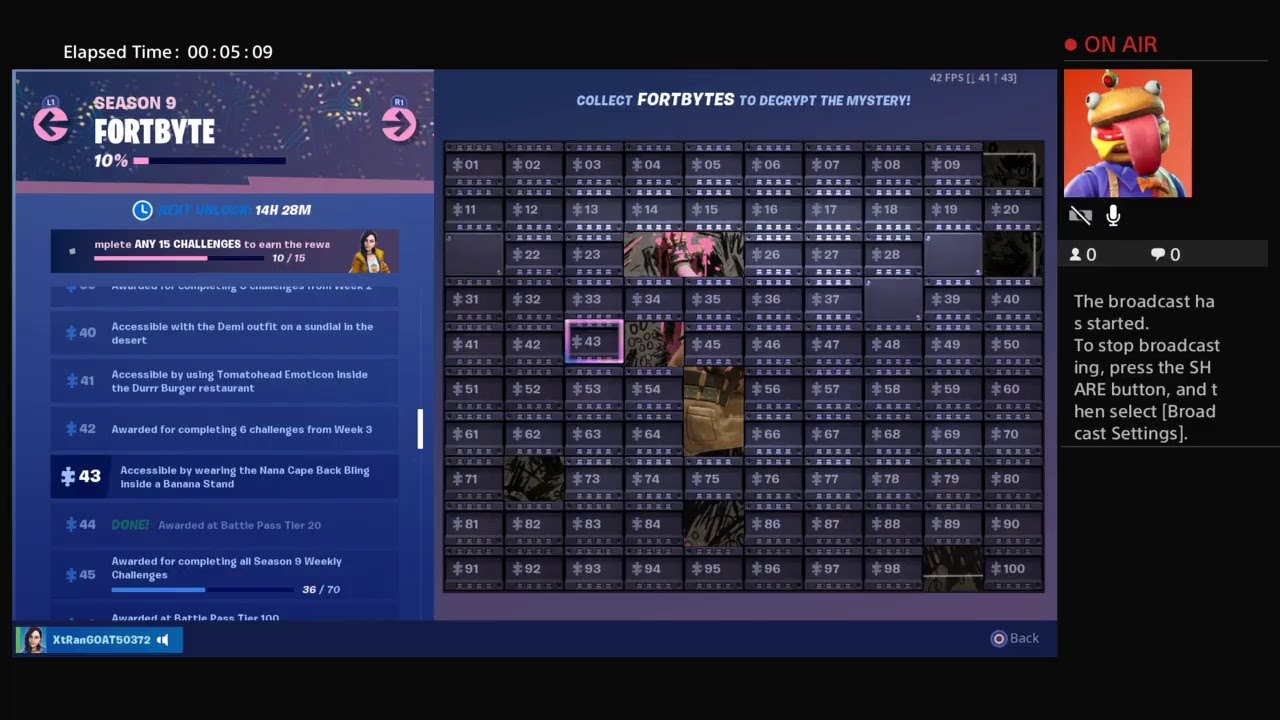Select Fortbyte tile #84
Screen dimensions: 1280x720
(x=654, y=524)
